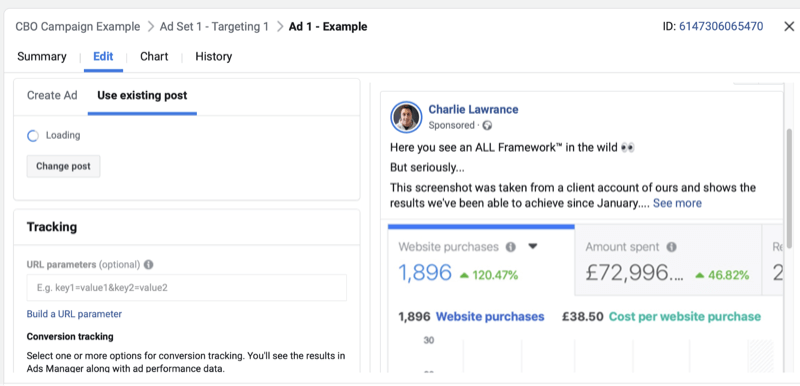Click the Loading spinner icon
800x386 pixels.
click(33, 136)
